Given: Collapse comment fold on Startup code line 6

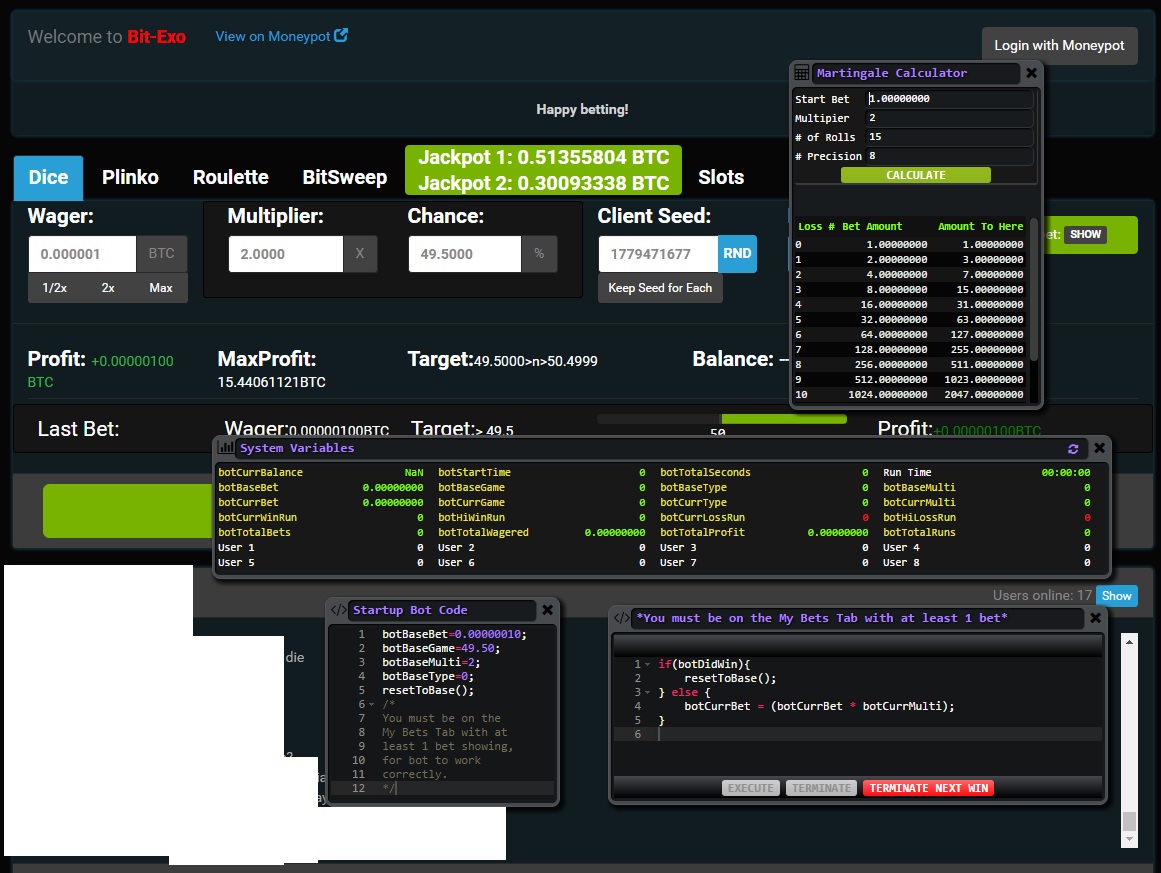Looking at the screenshot, I should pyautogui.click(x=372, y=704).
